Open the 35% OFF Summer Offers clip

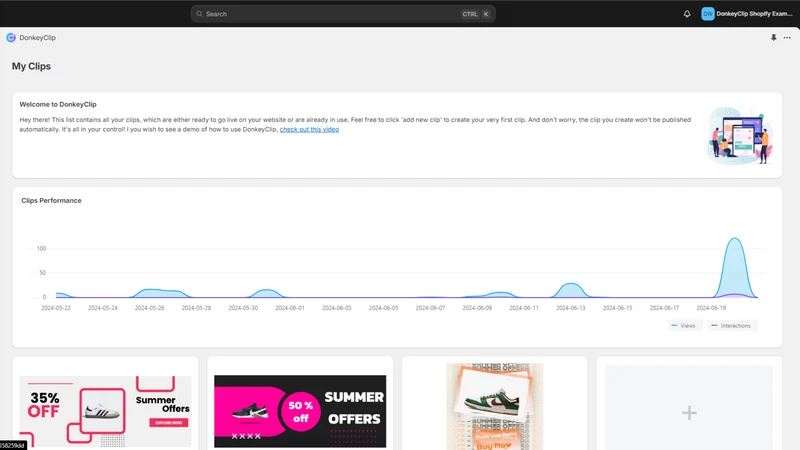[x=105, y=411]
